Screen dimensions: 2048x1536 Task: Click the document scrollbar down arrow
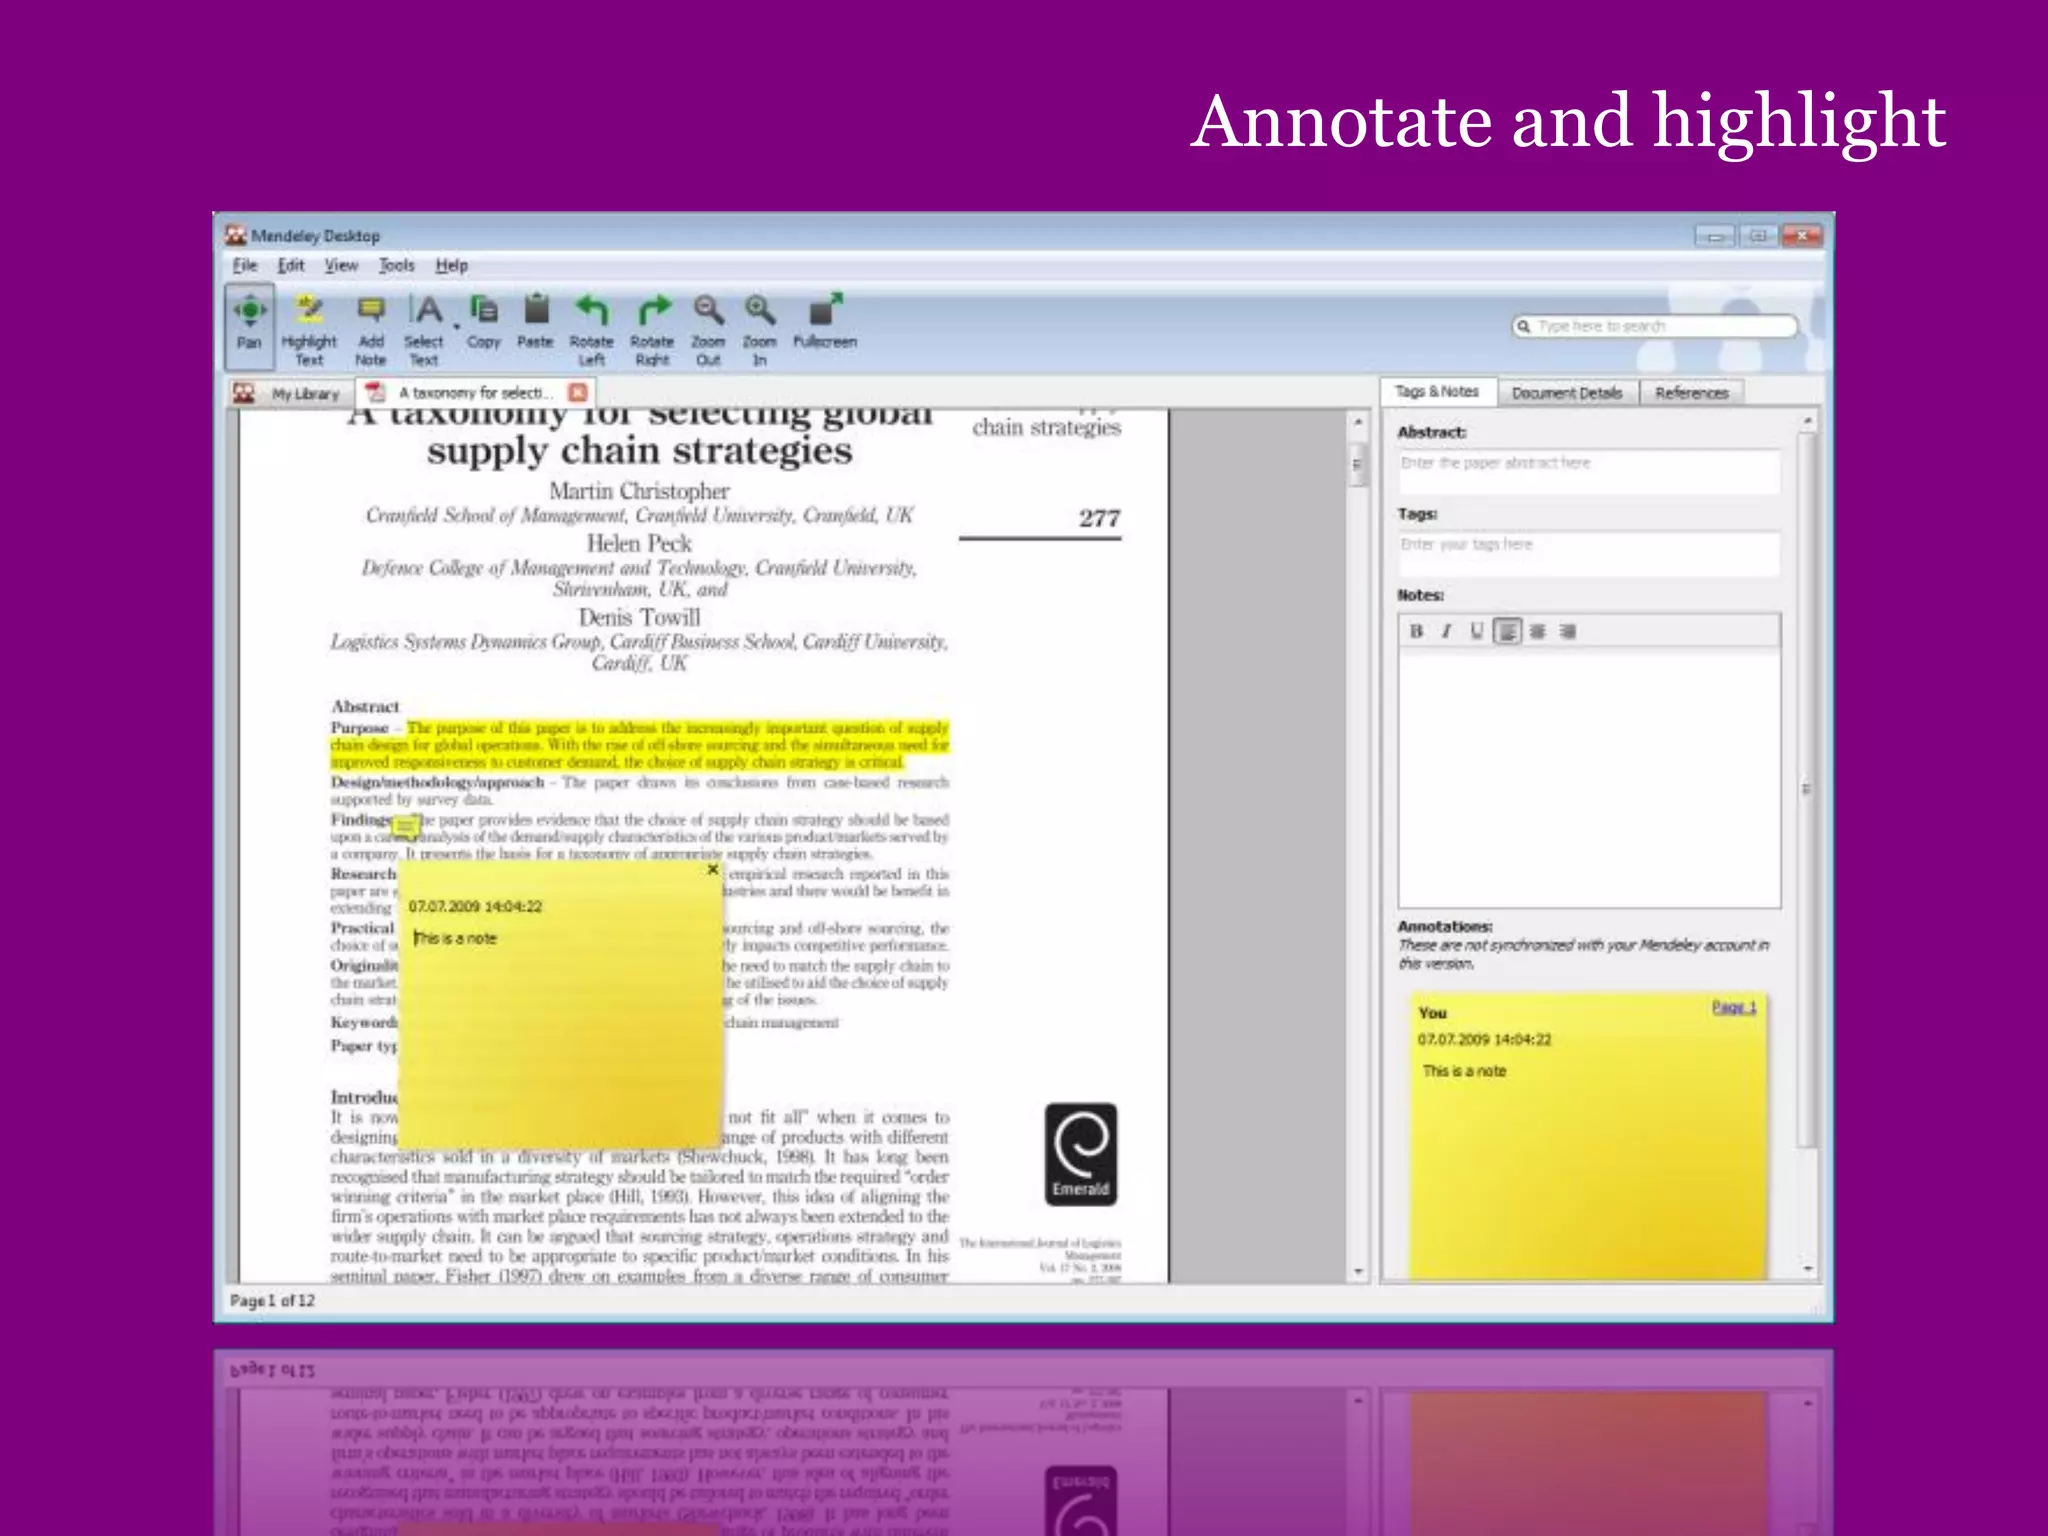pos(1358,1272)
